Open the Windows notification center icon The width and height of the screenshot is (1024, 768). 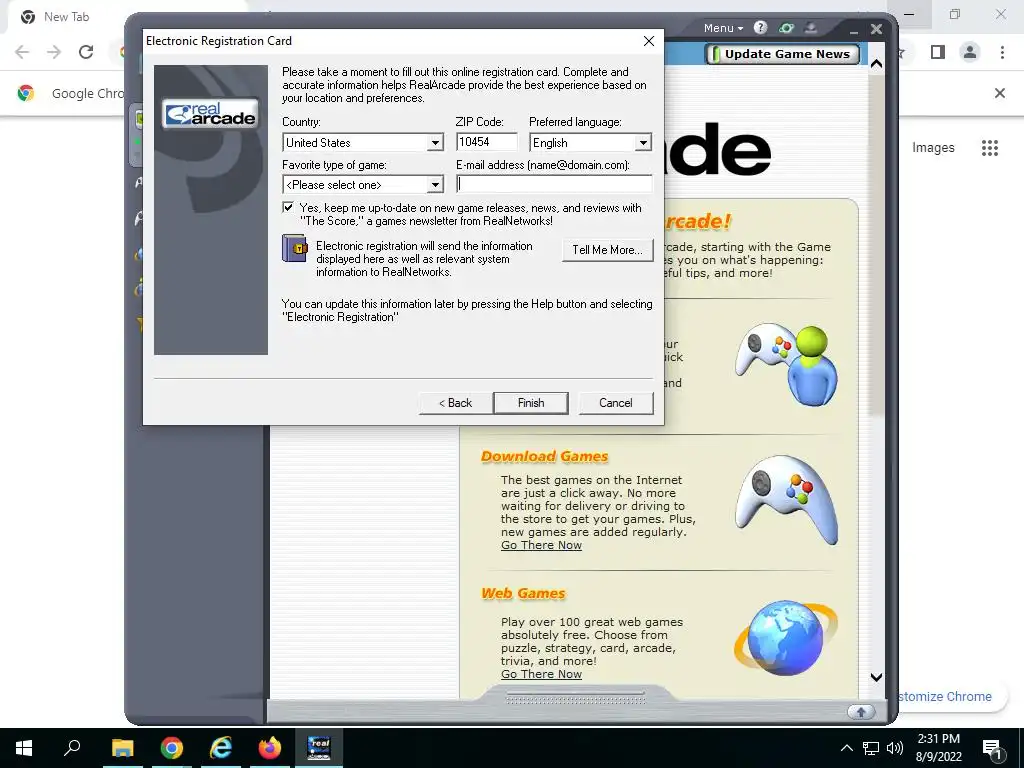pos(993,748)
